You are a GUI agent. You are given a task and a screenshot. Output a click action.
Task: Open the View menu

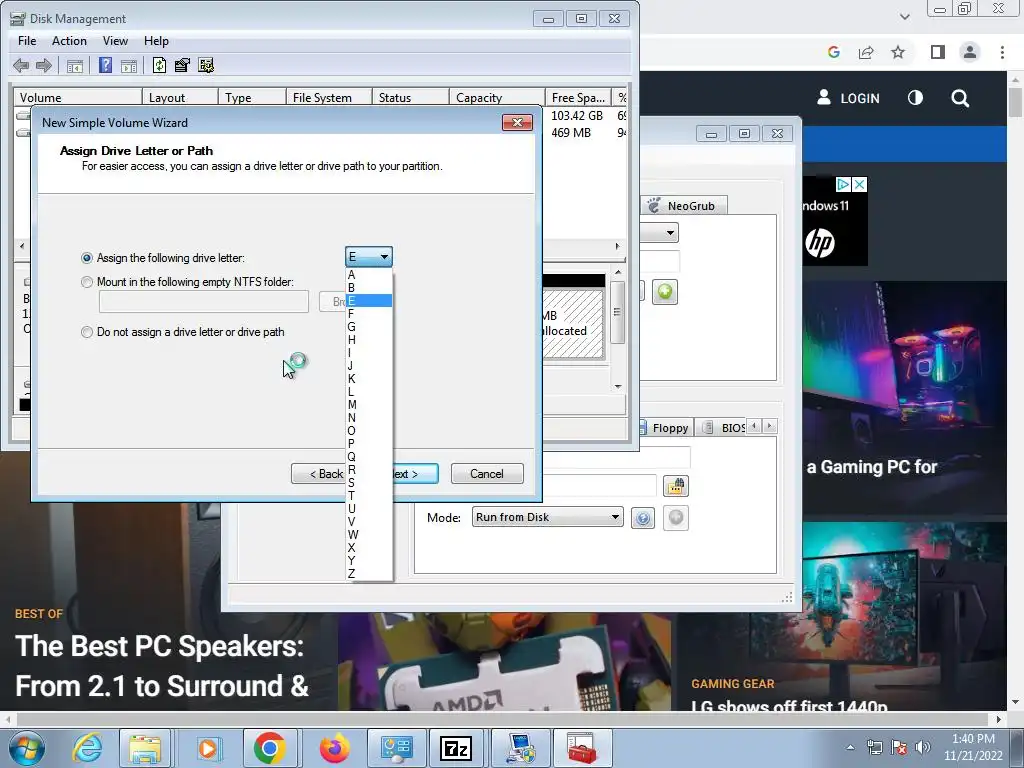(x=115, y=40)
